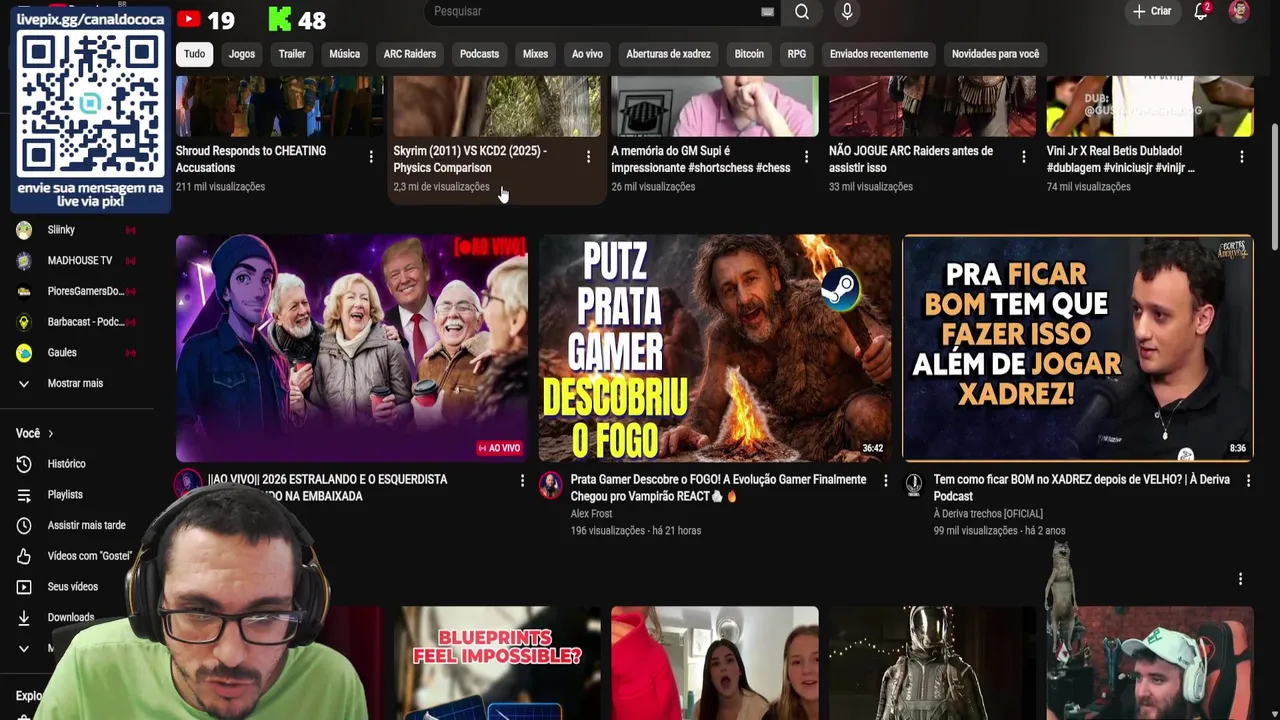Open Playlists from the sidebar
The height and width of the screenshot is (720, 1280).
(65, 495)
